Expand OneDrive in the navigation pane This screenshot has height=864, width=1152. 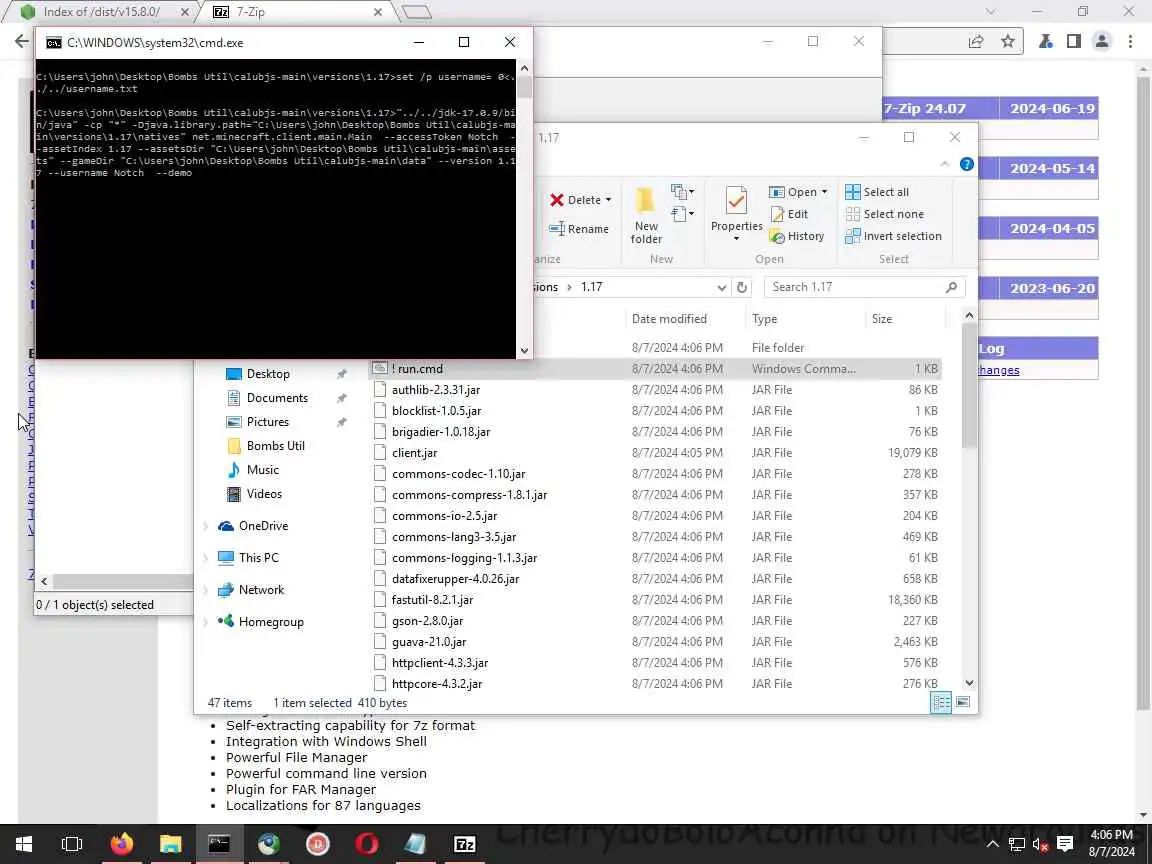[x=206, y=526]
